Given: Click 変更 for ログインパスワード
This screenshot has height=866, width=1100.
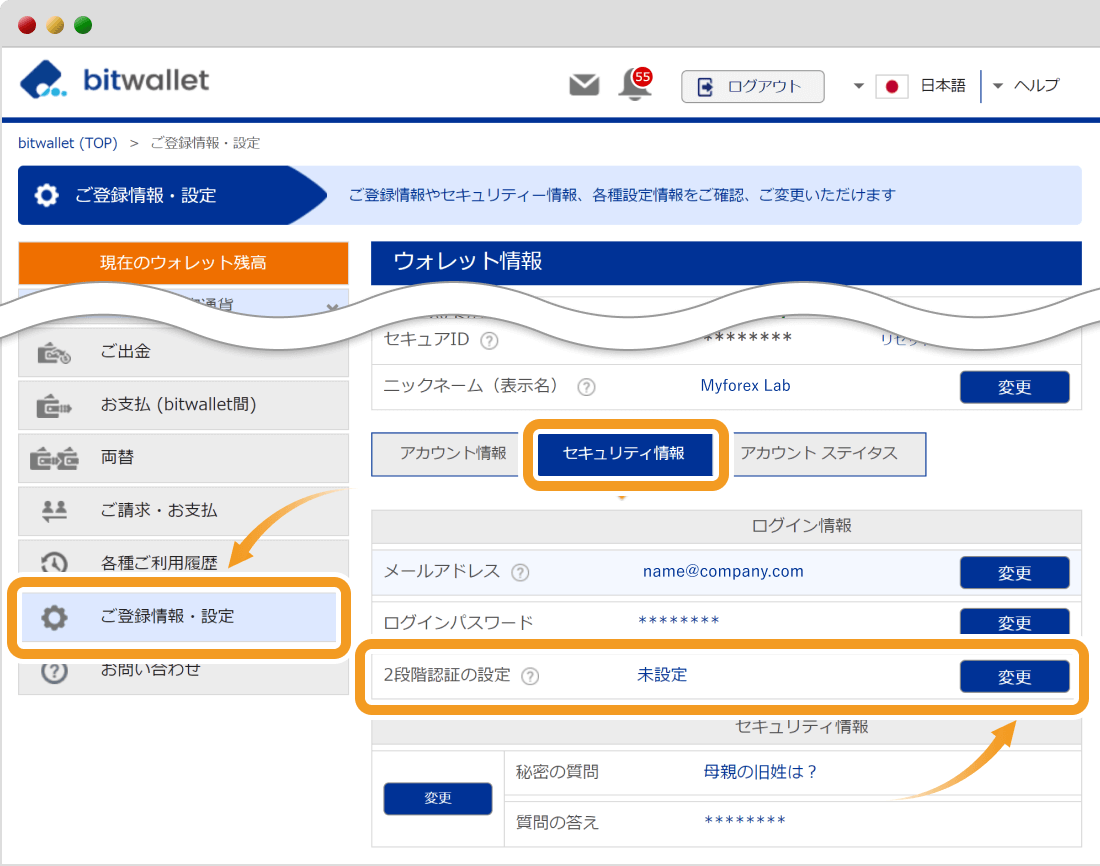Looking at the screenshot, I should pyautogui.click(x=1014, y=621).
